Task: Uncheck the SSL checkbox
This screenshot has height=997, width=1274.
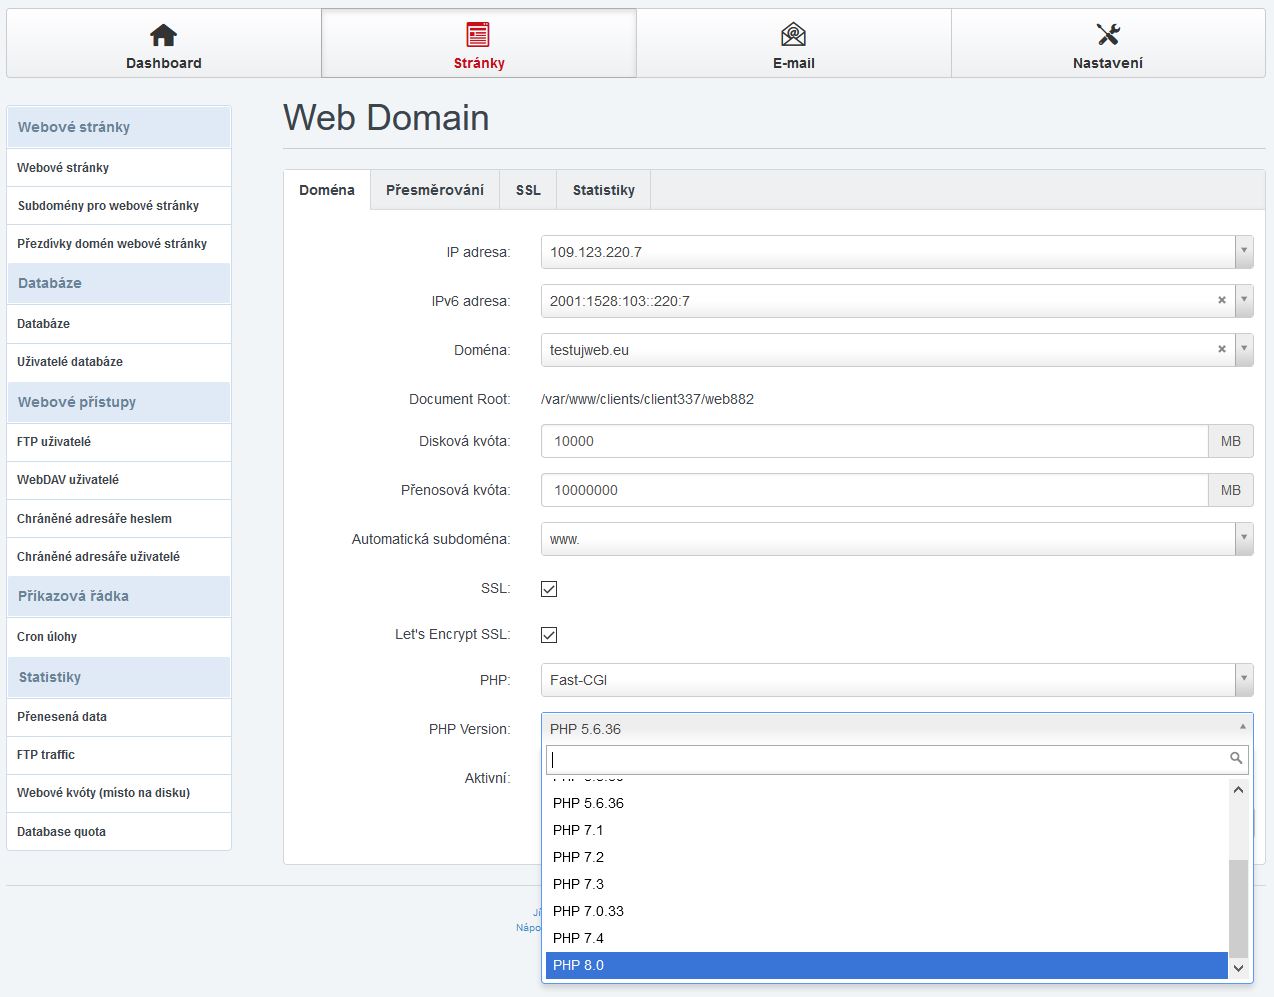Action: [549, 589]
